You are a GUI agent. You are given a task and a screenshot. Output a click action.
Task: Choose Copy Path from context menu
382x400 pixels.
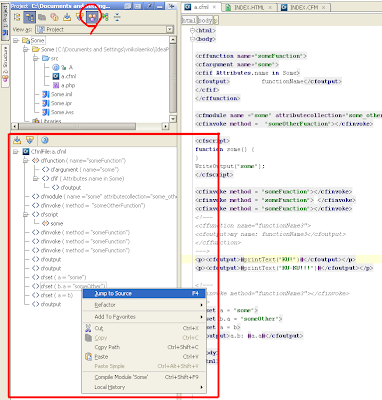coord(144,347)
